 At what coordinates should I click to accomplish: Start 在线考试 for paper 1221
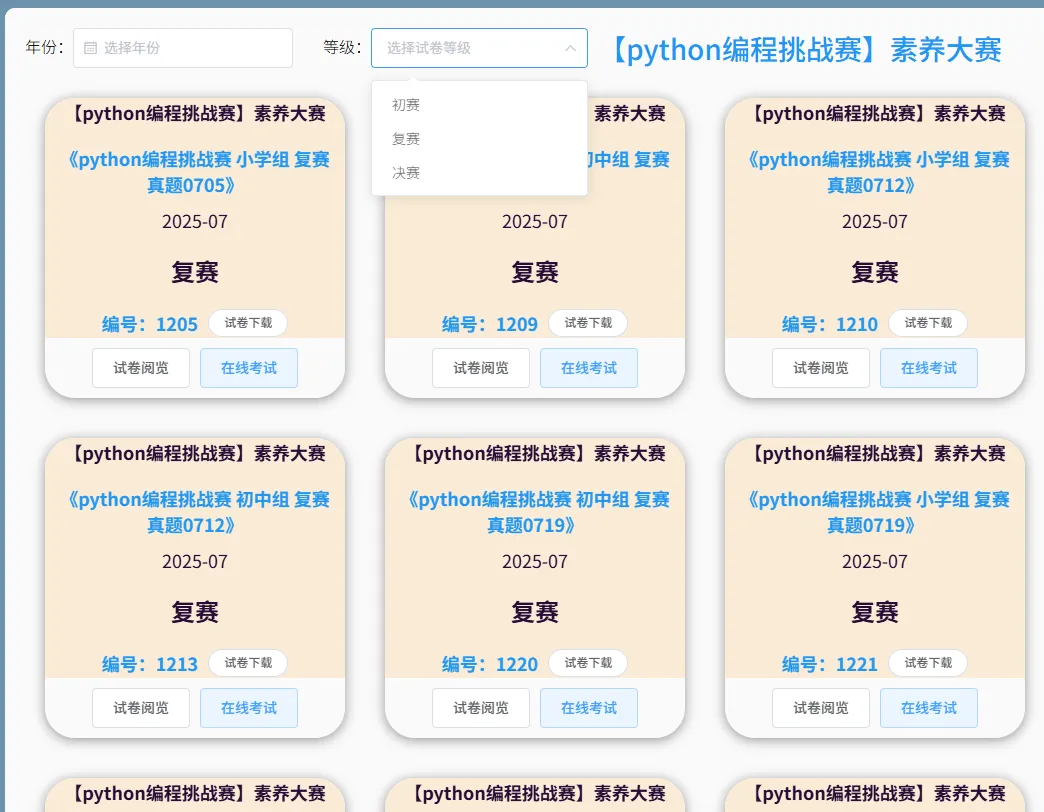click(928, 707)
